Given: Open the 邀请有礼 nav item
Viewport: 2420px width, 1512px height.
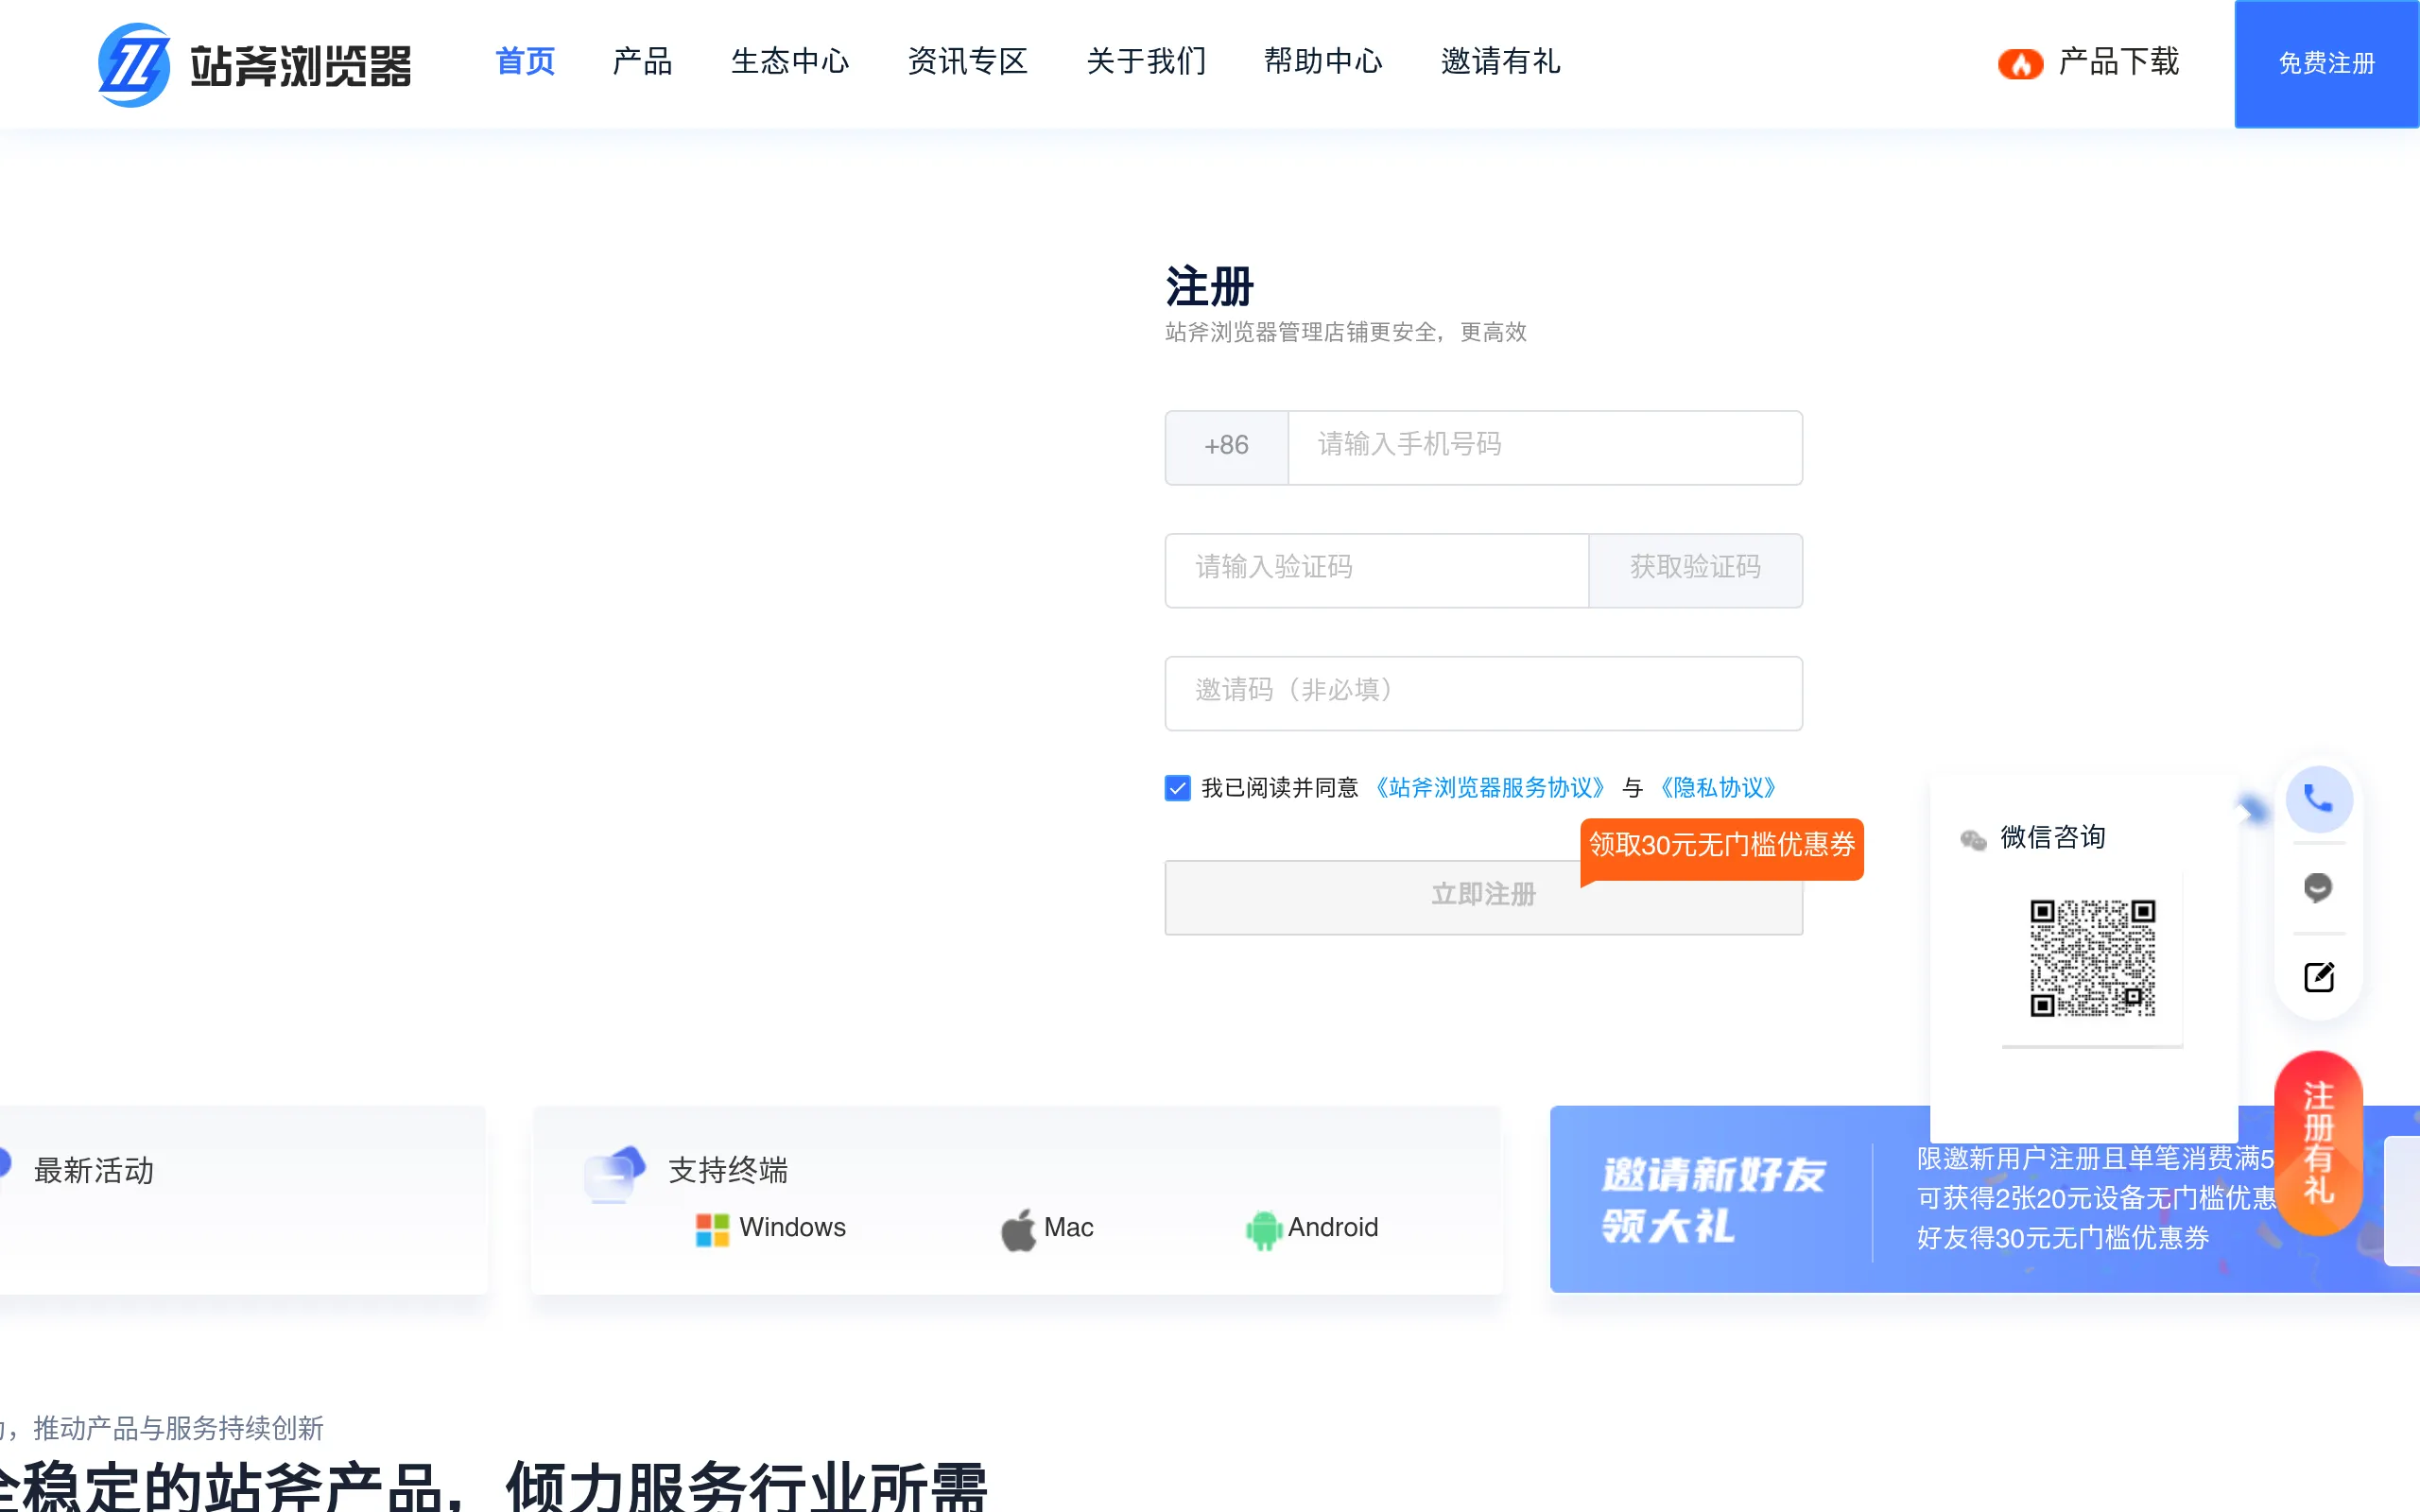Looking at the screenshot, I should pyautogui.click(x=1500, y=62).
